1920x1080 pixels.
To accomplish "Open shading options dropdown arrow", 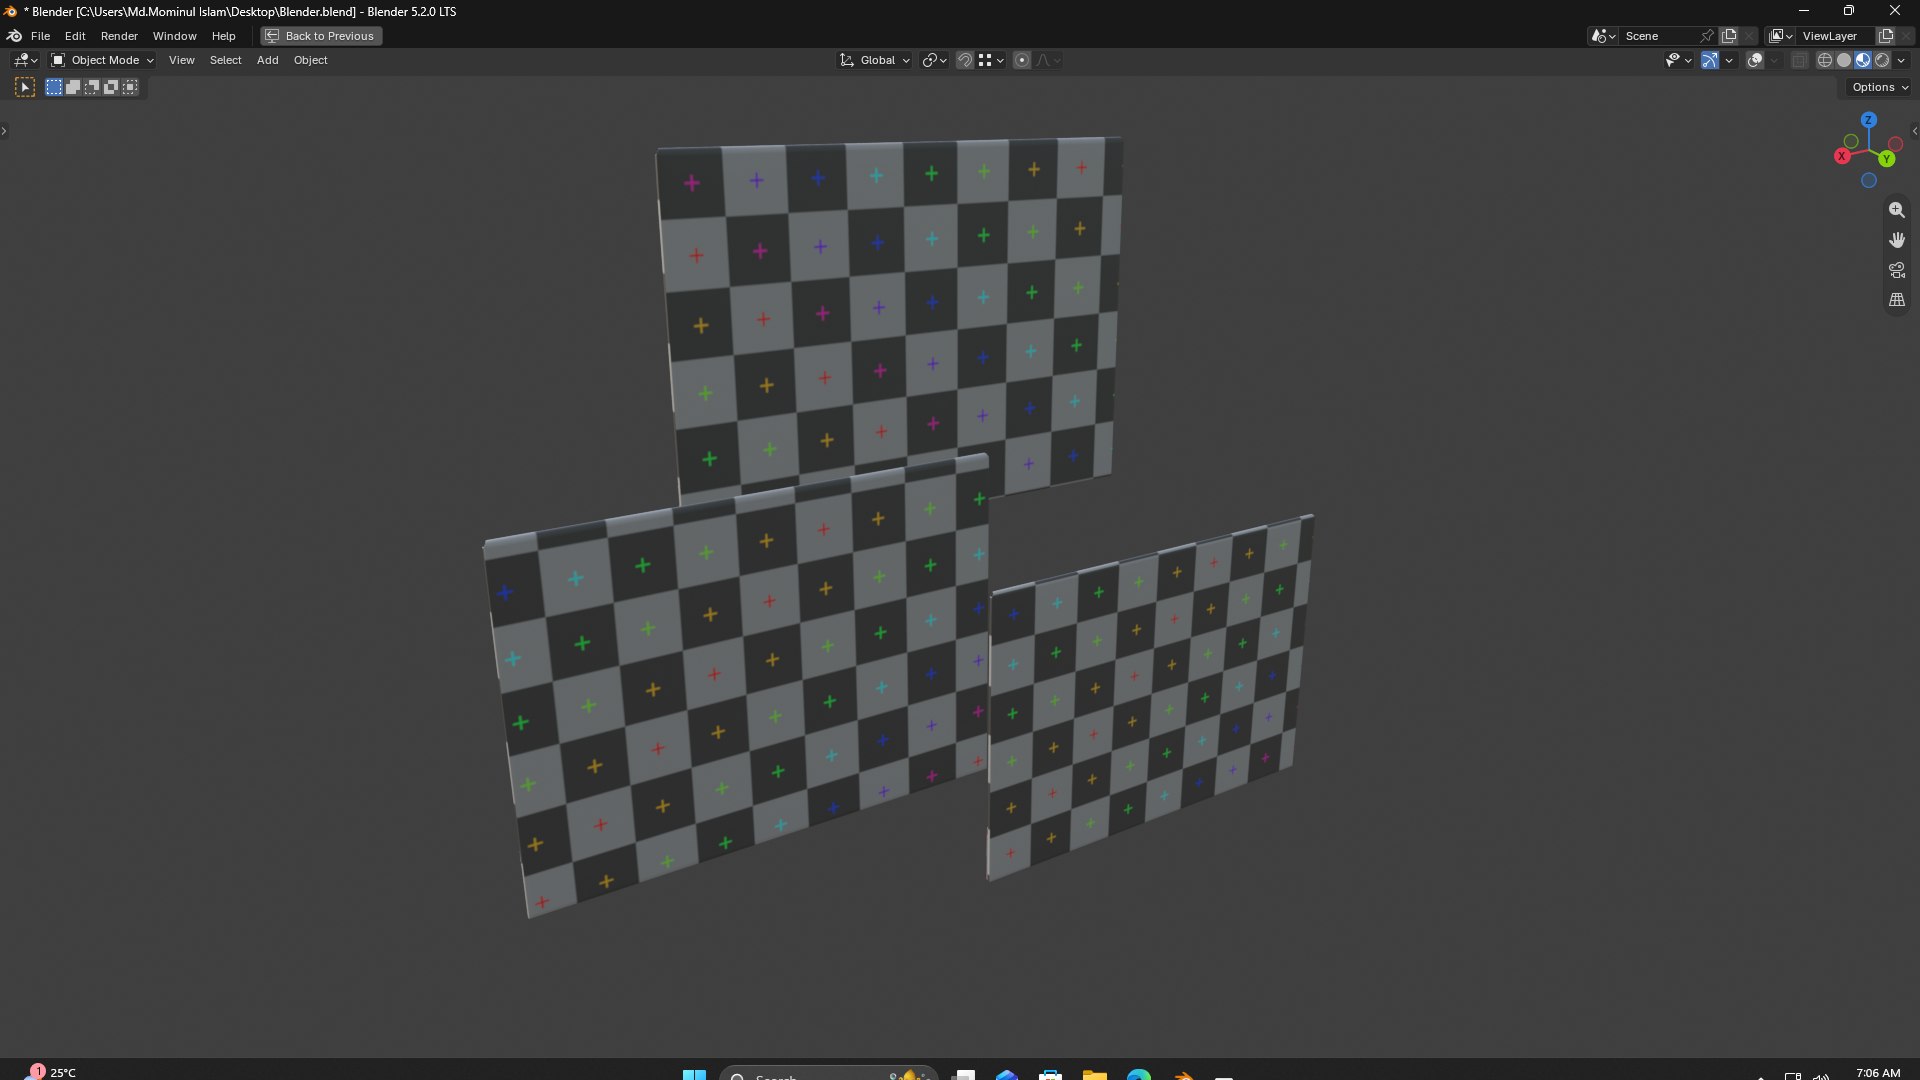I will (x=1901, y=61).
